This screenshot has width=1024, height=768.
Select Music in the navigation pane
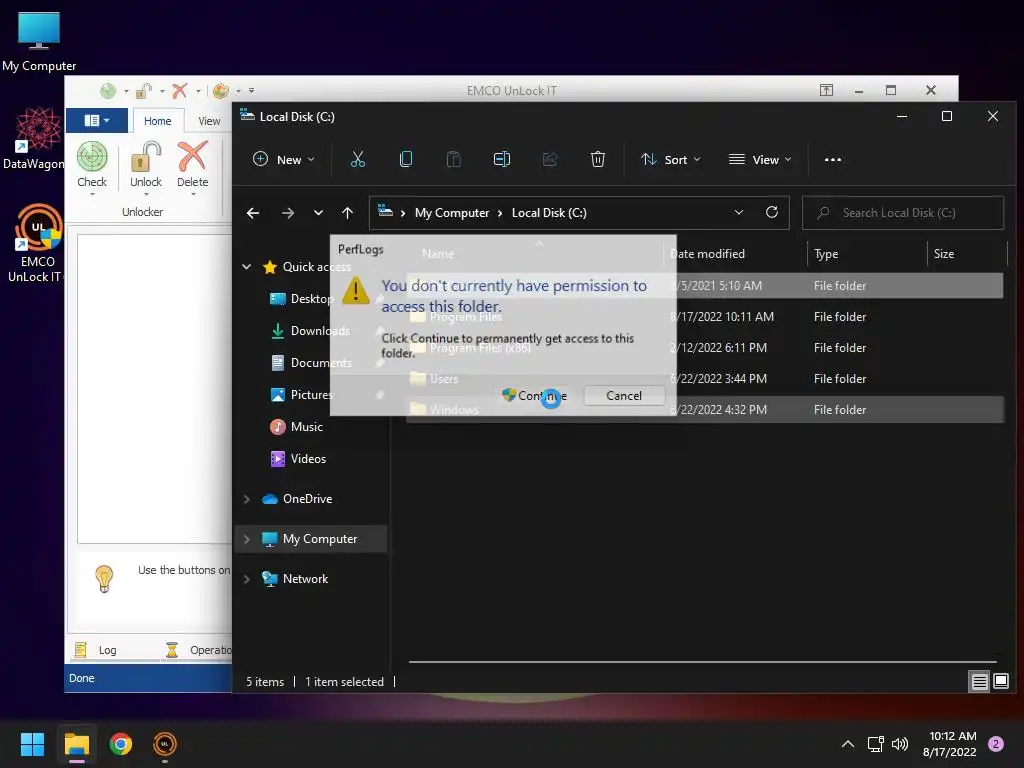[297, 426]
